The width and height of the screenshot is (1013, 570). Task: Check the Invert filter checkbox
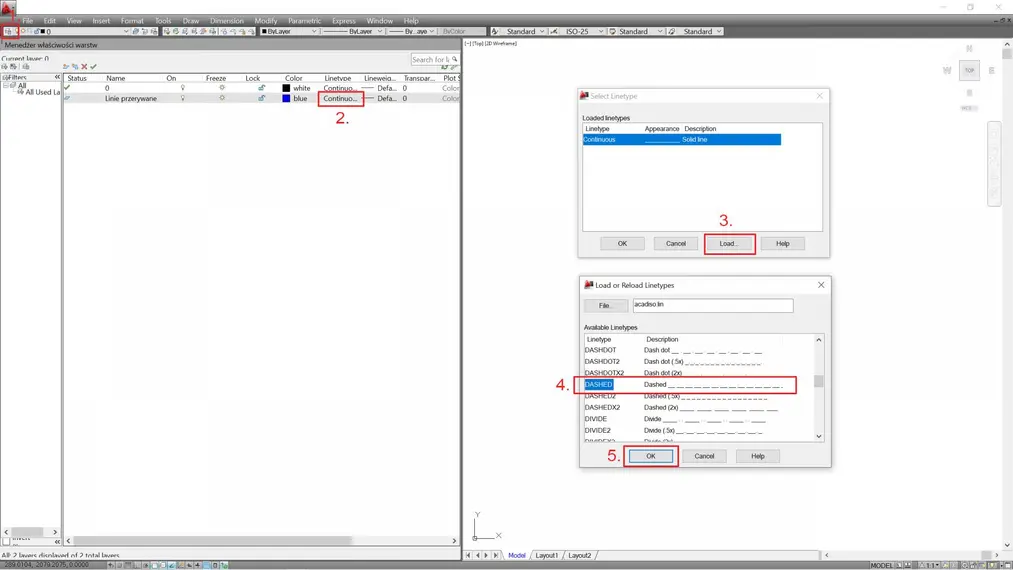(x=6, y=542)
